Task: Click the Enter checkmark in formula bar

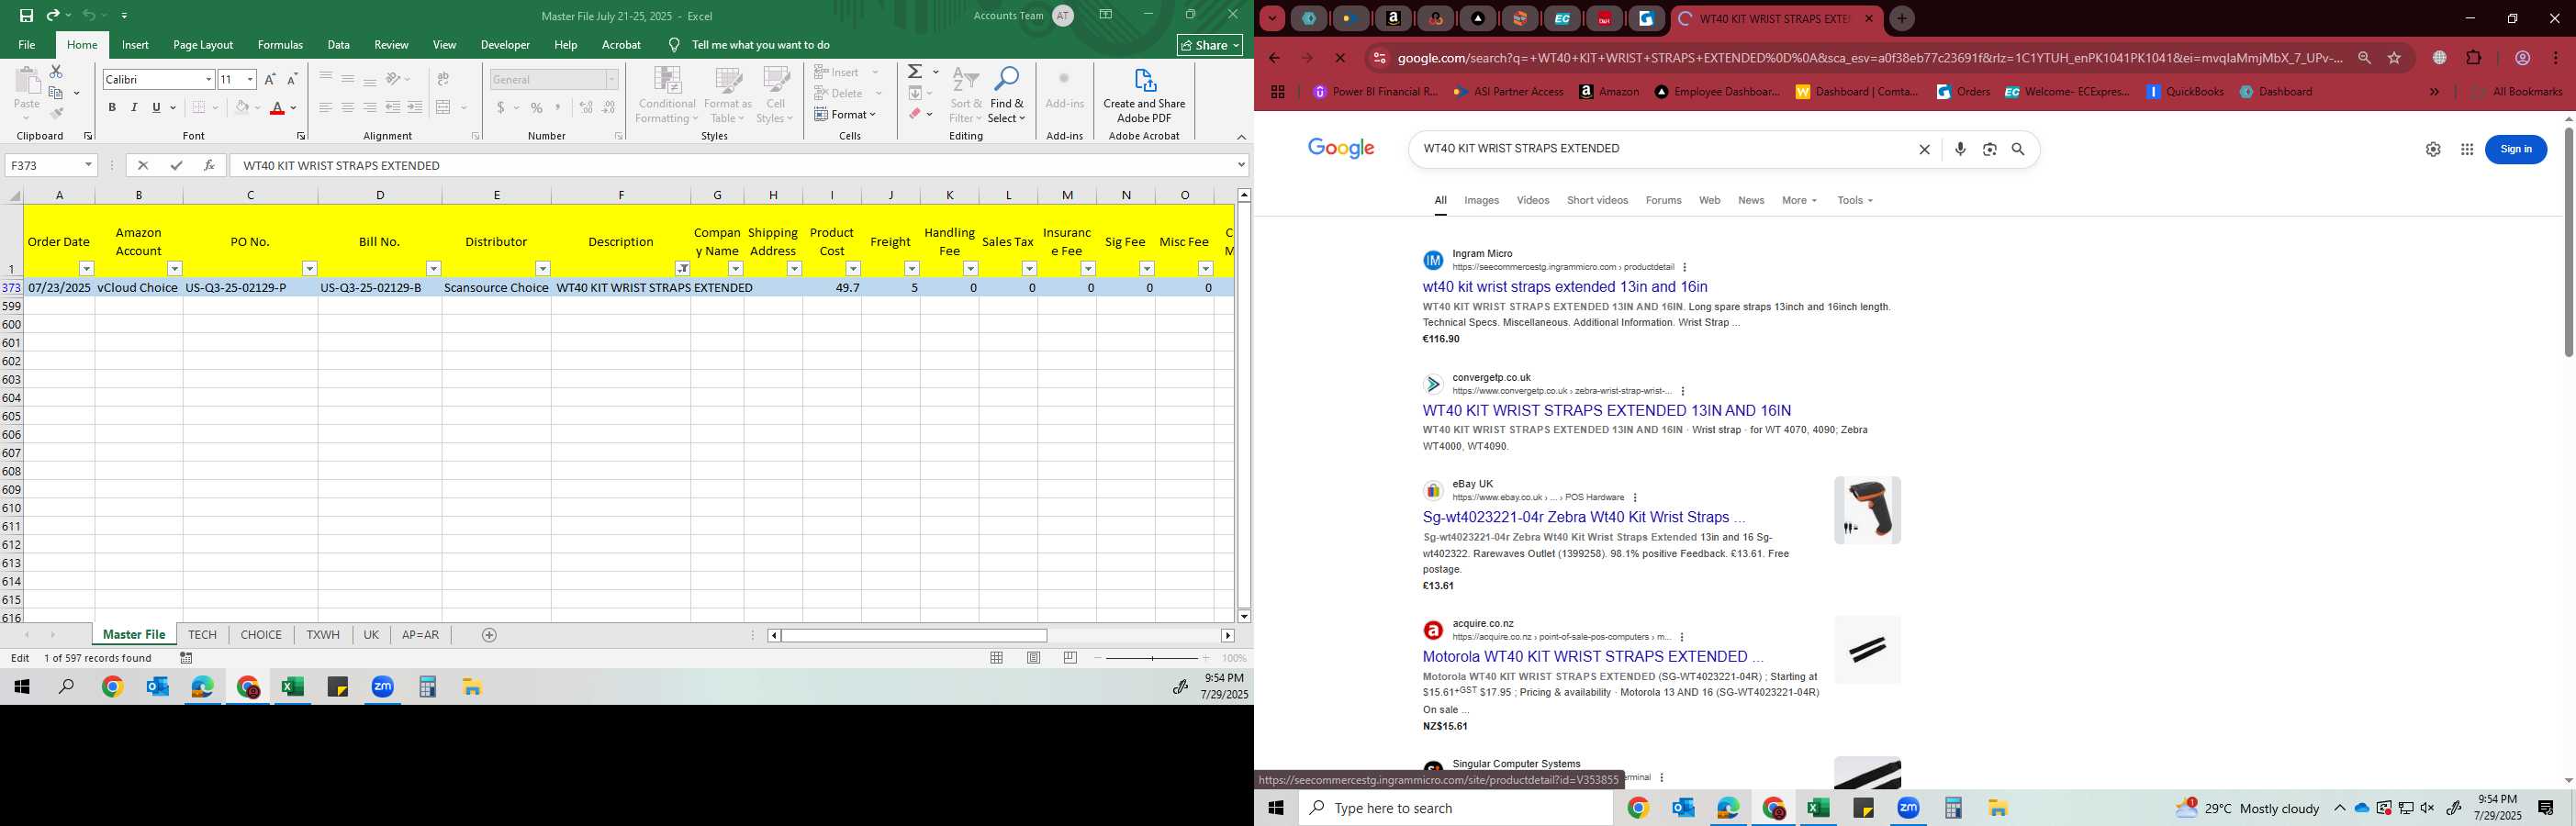Action: [x=176, y=165]
